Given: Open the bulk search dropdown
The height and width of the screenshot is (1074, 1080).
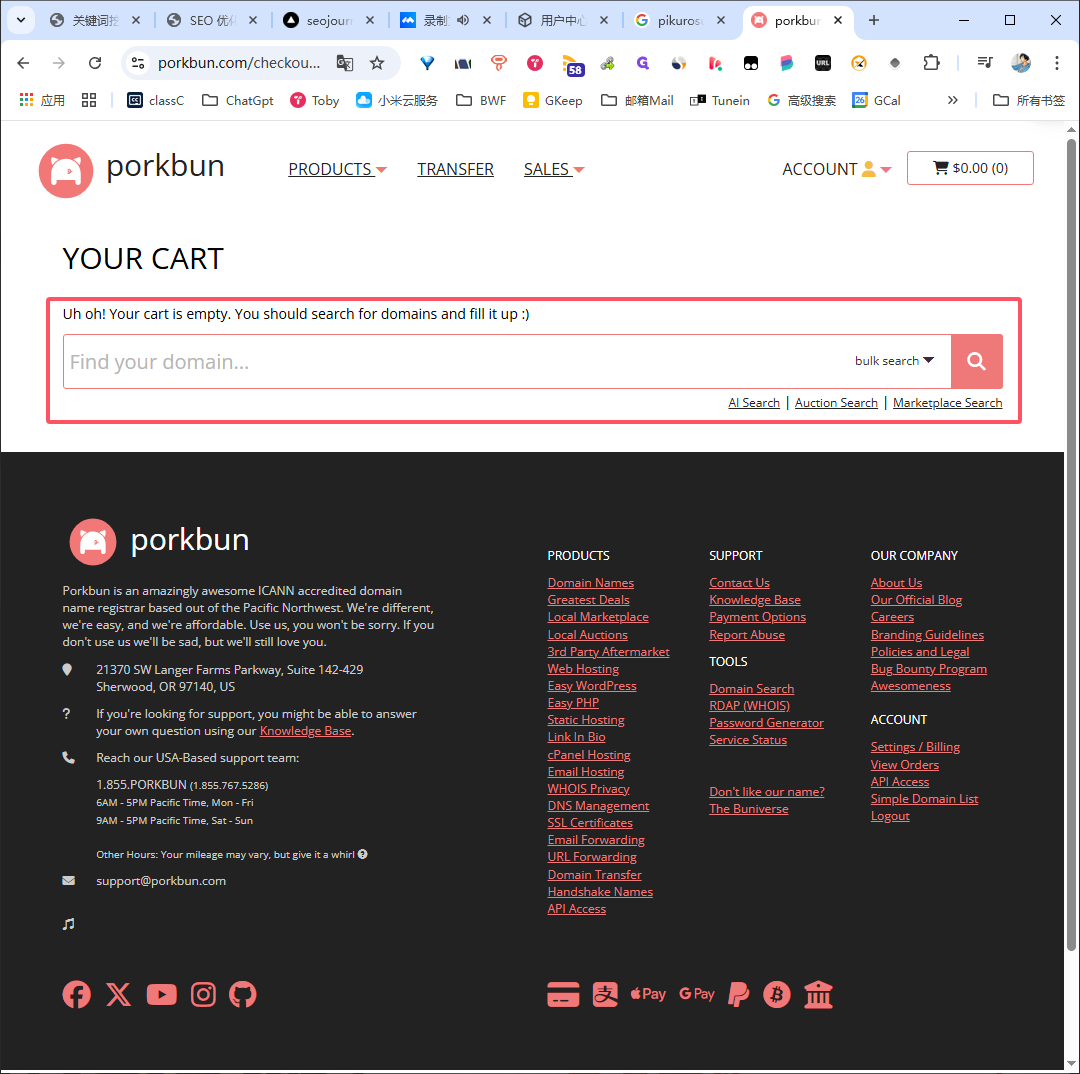Looking at the screenshot, I should 894,361.
